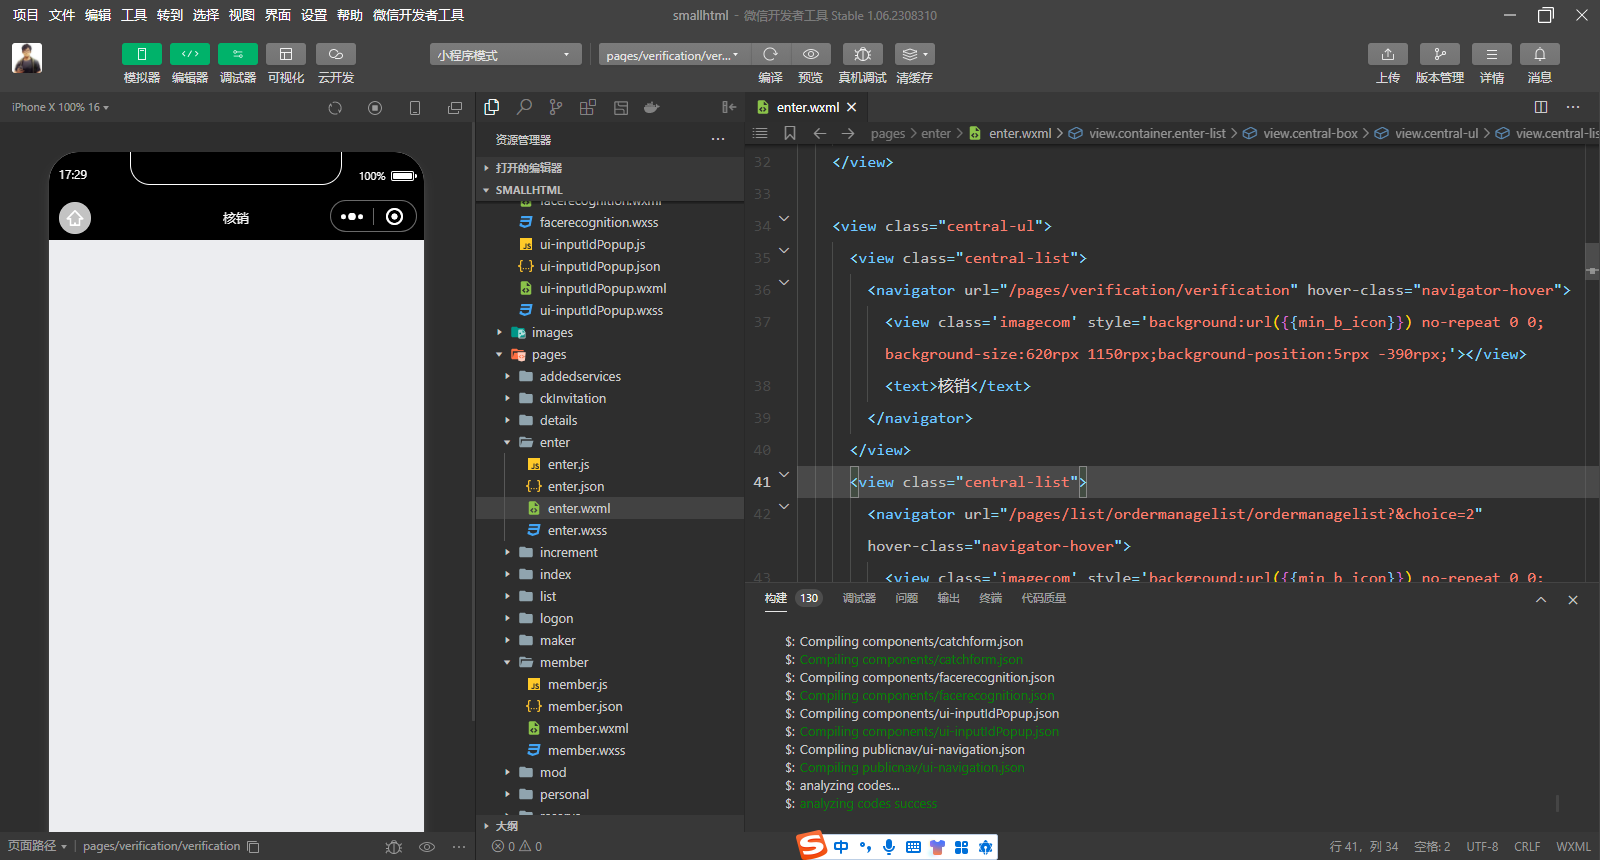Toggle the debugger panel button

[237, 54]
